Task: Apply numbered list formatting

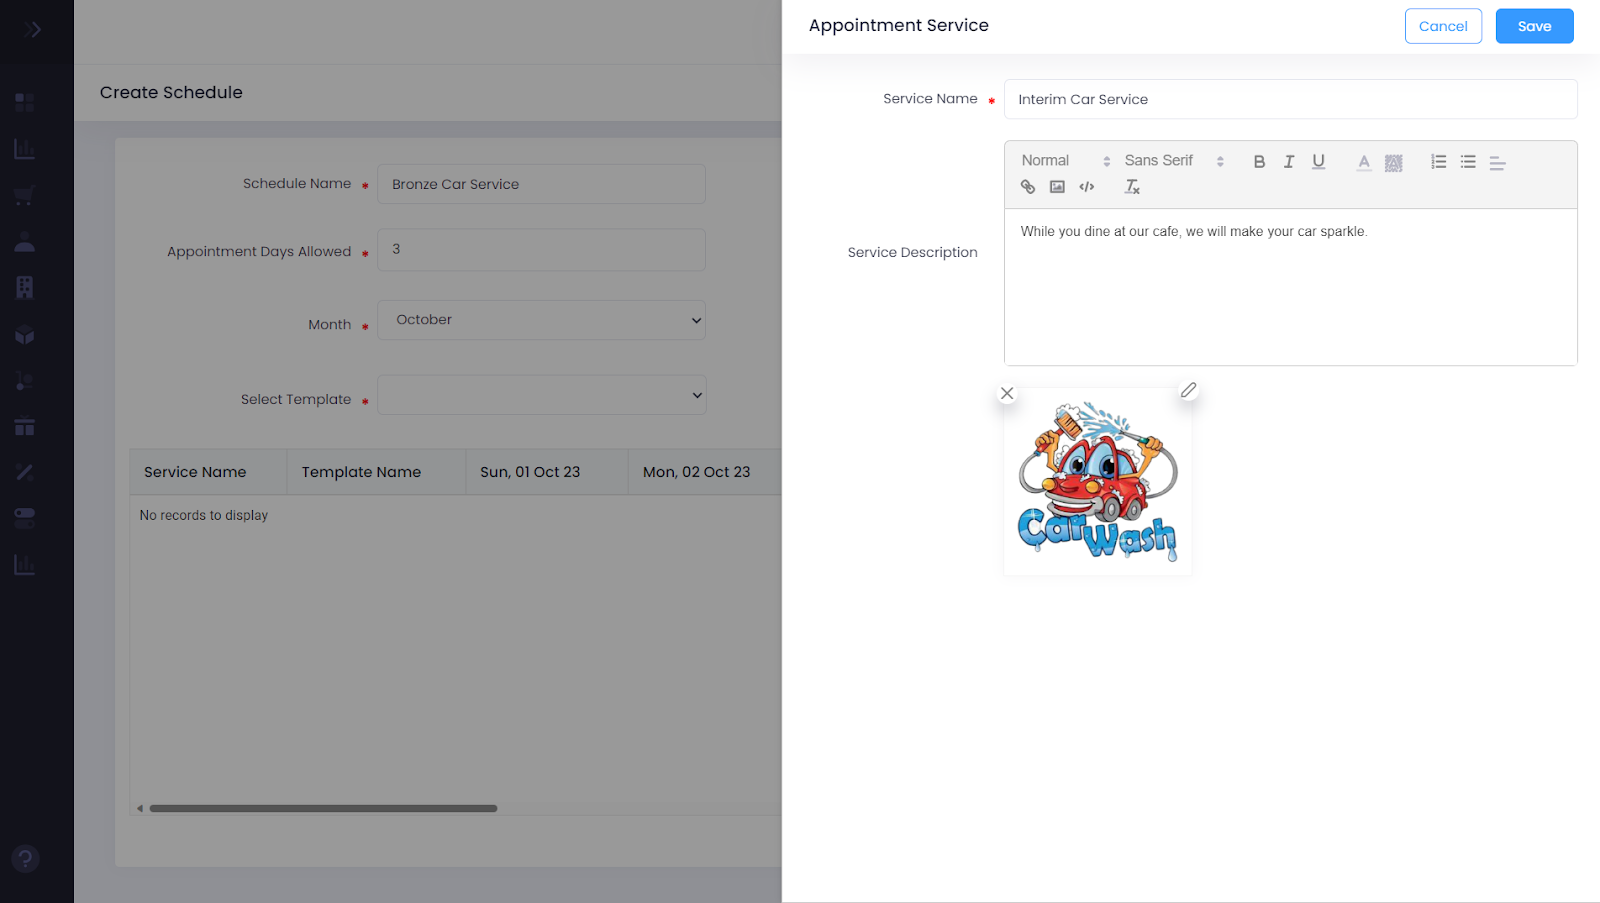Action: coord(1438,162)
